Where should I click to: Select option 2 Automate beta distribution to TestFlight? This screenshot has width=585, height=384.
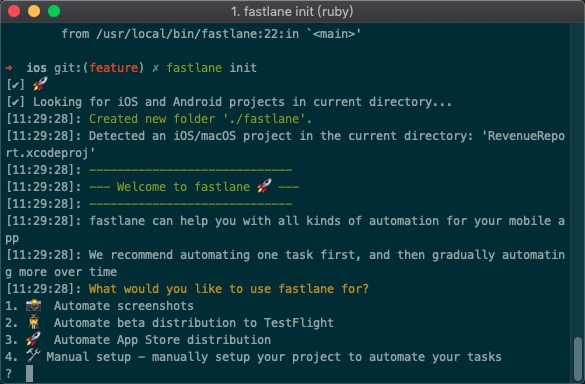(x=169, y=322)
